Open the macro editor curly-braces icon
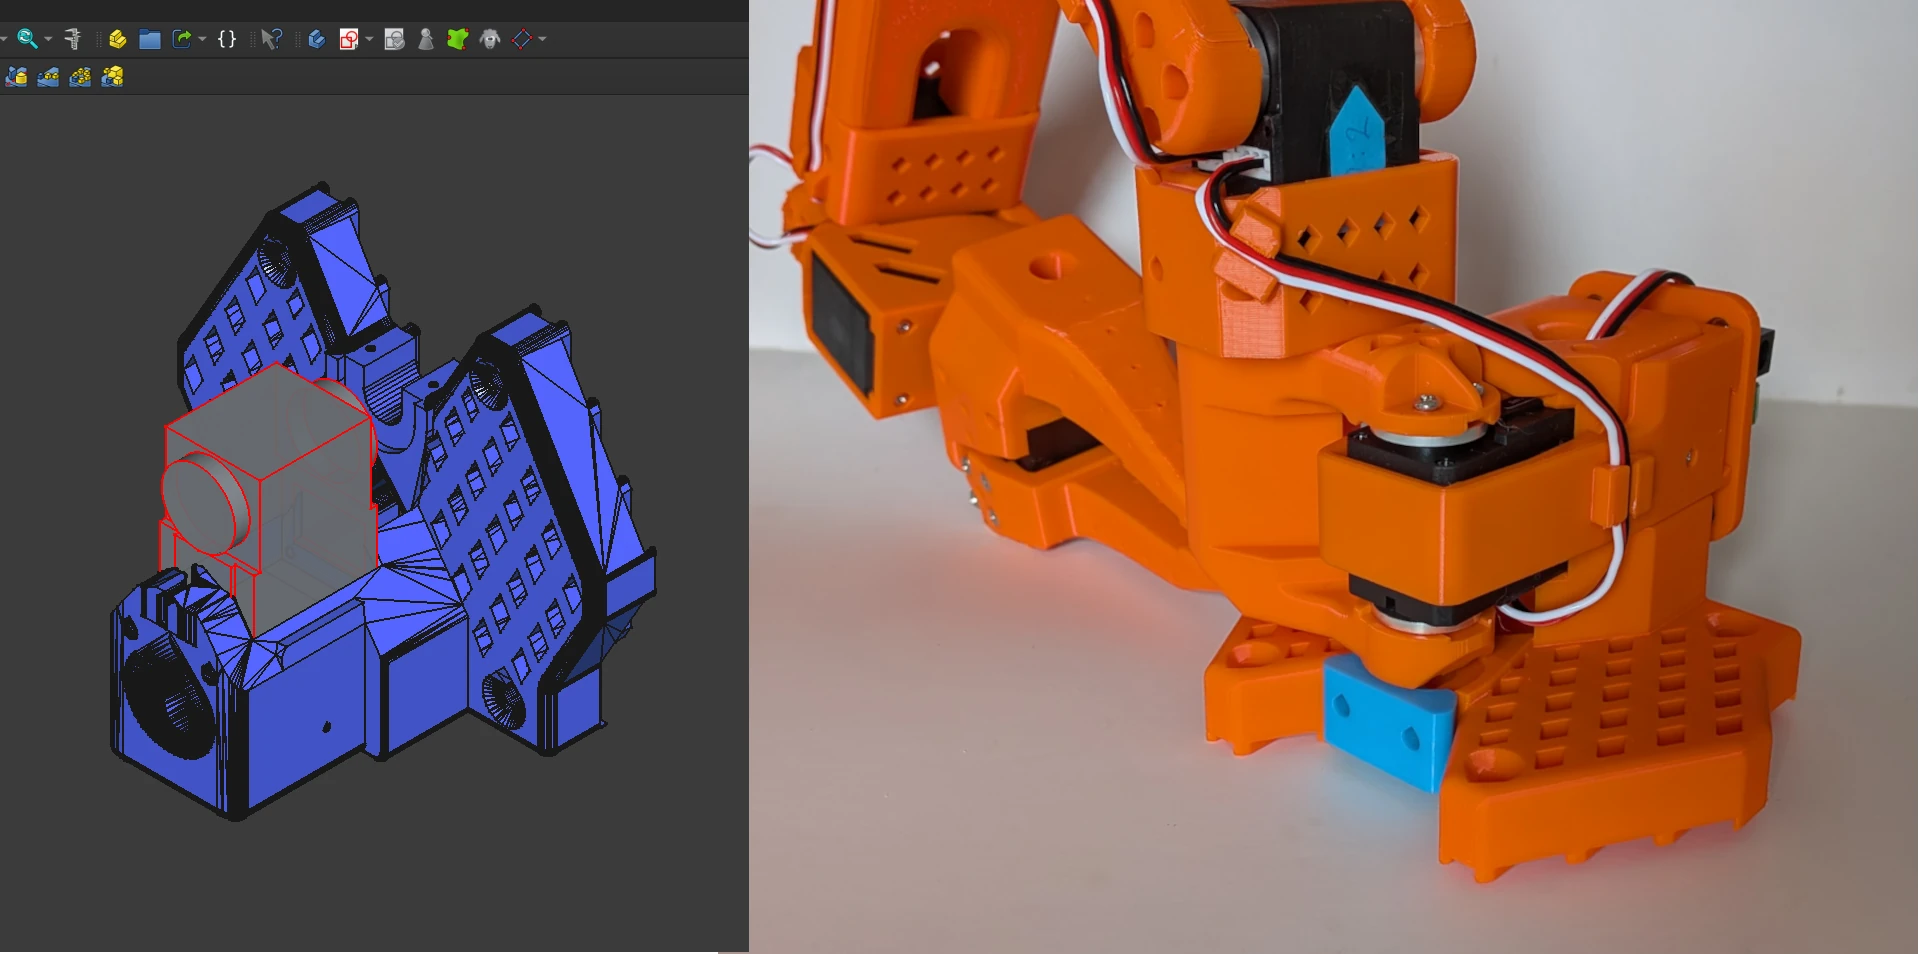 pyautogui.click(x=227, y=39)
